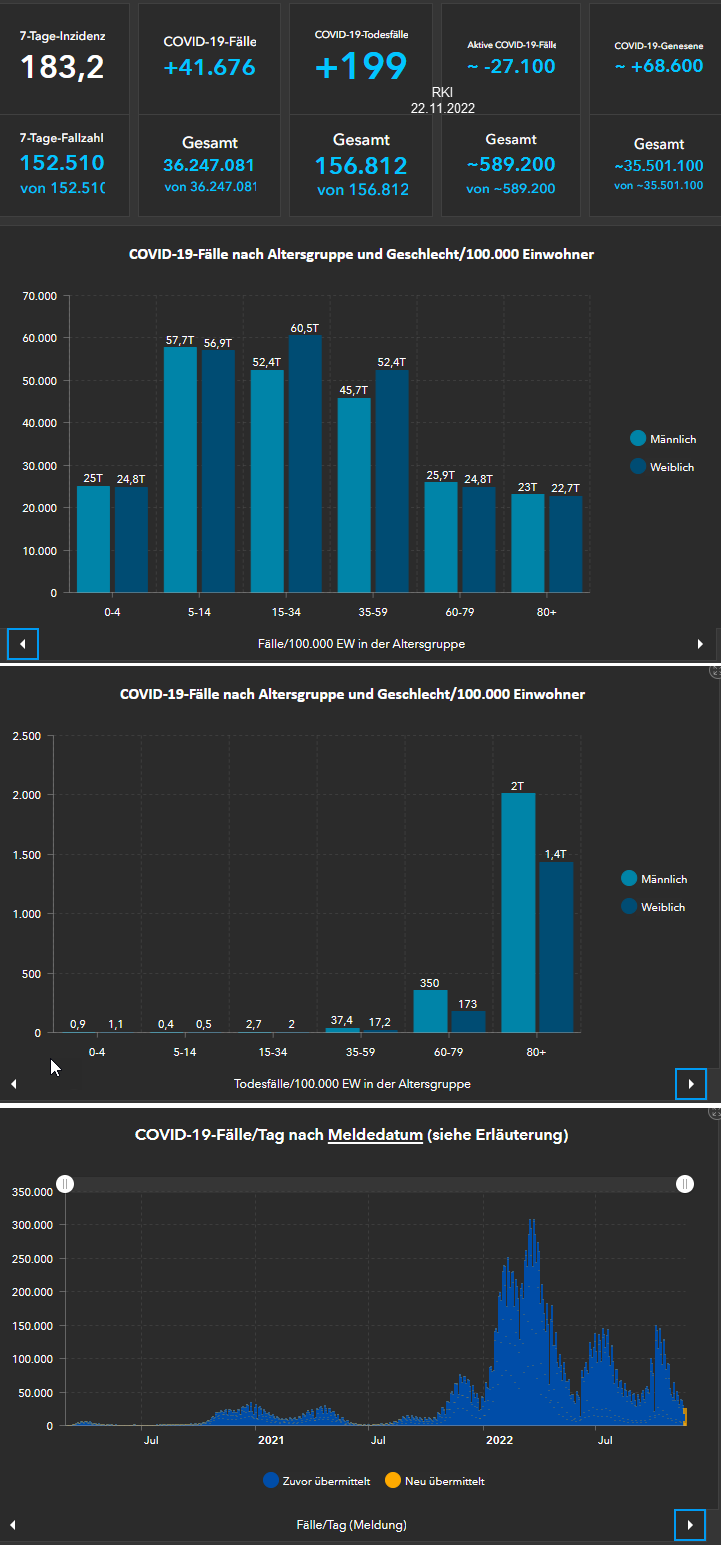This screenshot has height=1545, width=721.
Task: Click next arrow in first age-group cases chart
Action: (700, 644)
